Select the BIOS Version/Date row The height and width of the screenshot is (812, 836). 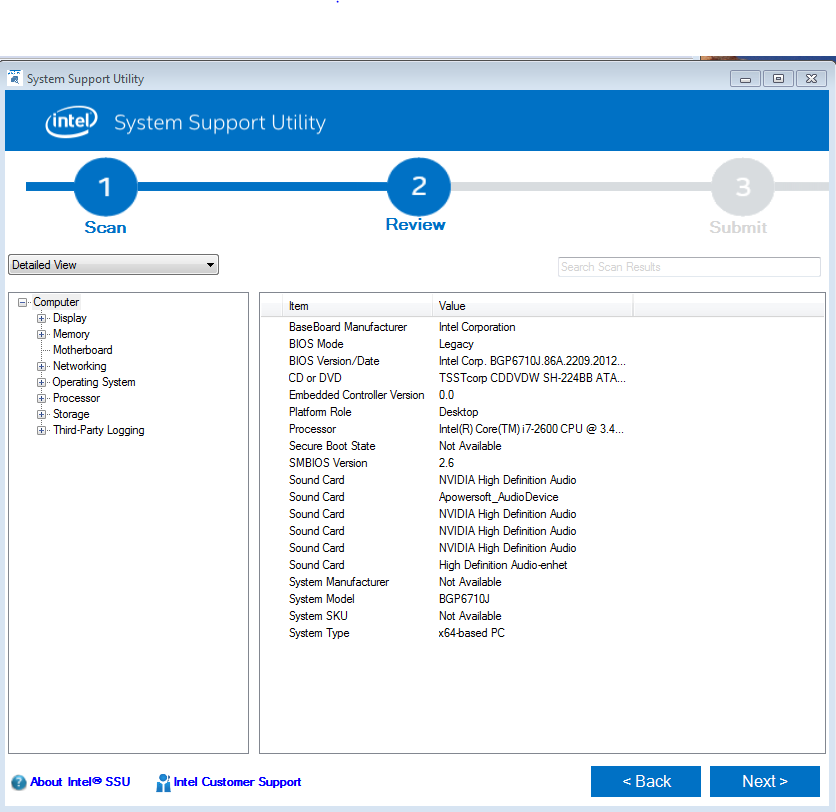334,361
